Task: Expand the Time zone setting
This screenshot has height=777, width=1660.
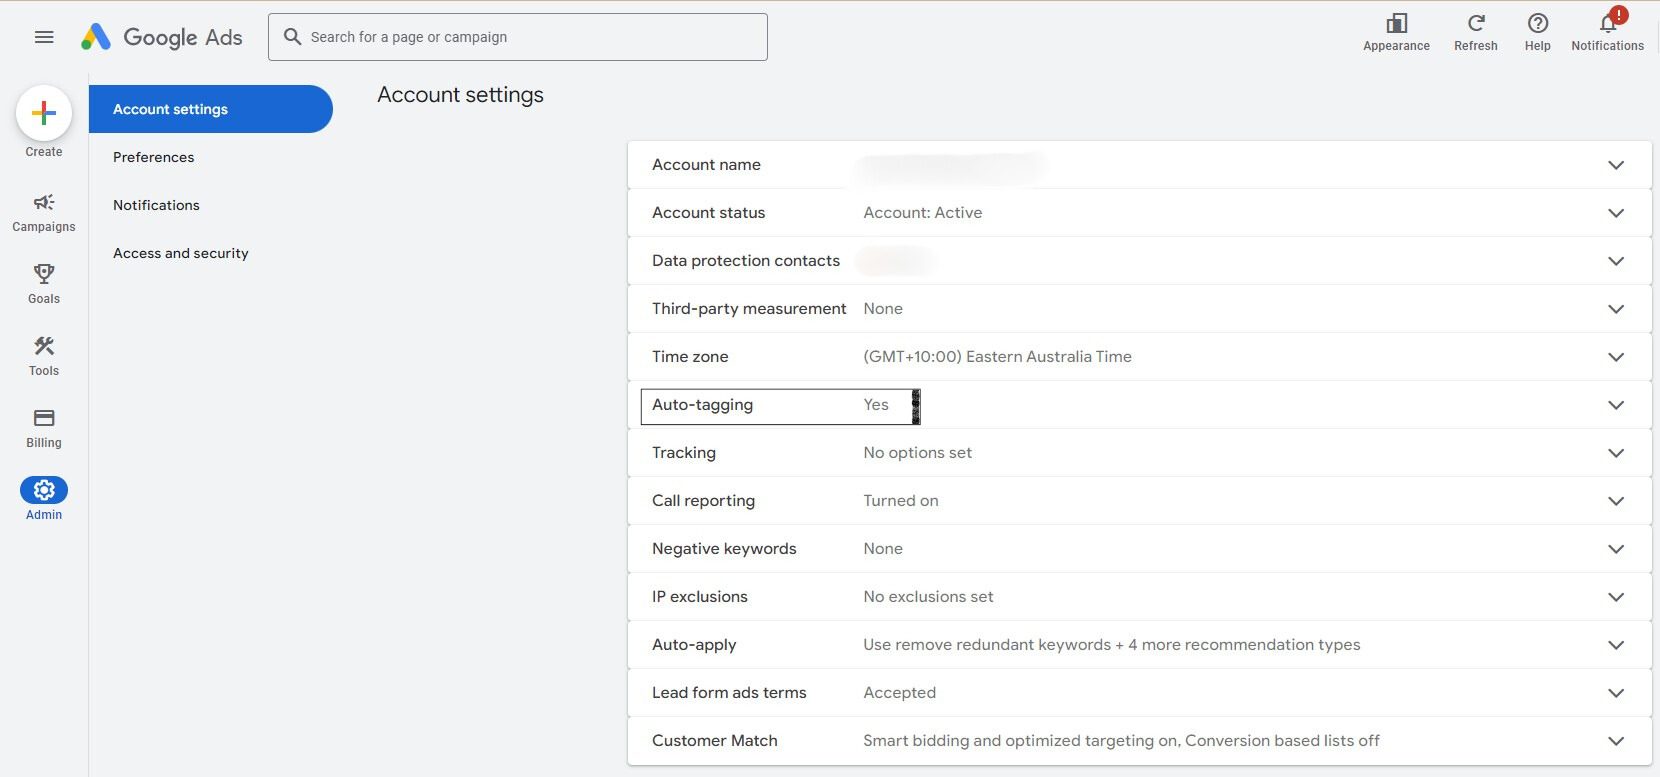Action: click(1615, 357)
